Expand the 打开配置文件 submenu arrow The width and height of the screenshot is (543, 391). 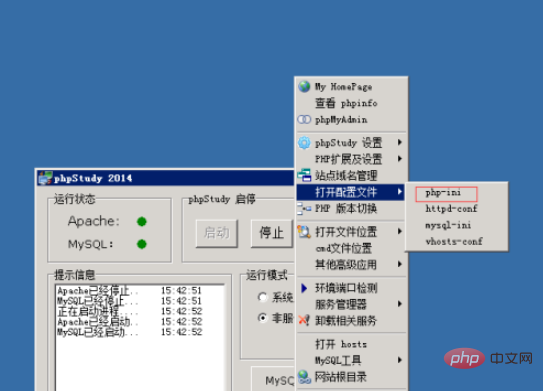point(400,192)
